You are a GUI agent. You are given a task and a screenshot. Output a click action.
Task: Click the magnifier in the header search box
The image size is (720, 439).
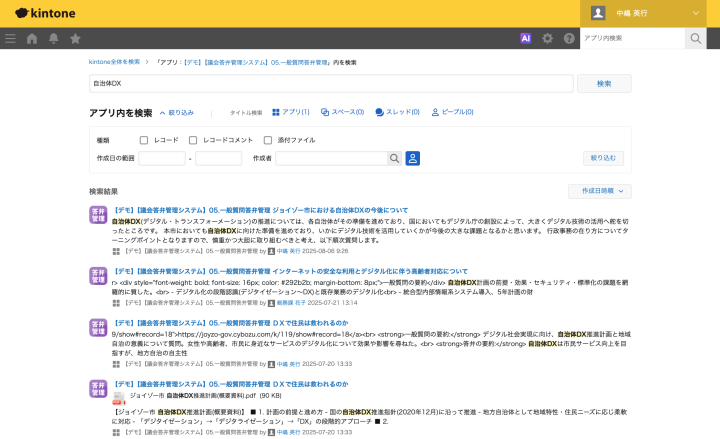[x=696, y=38]
